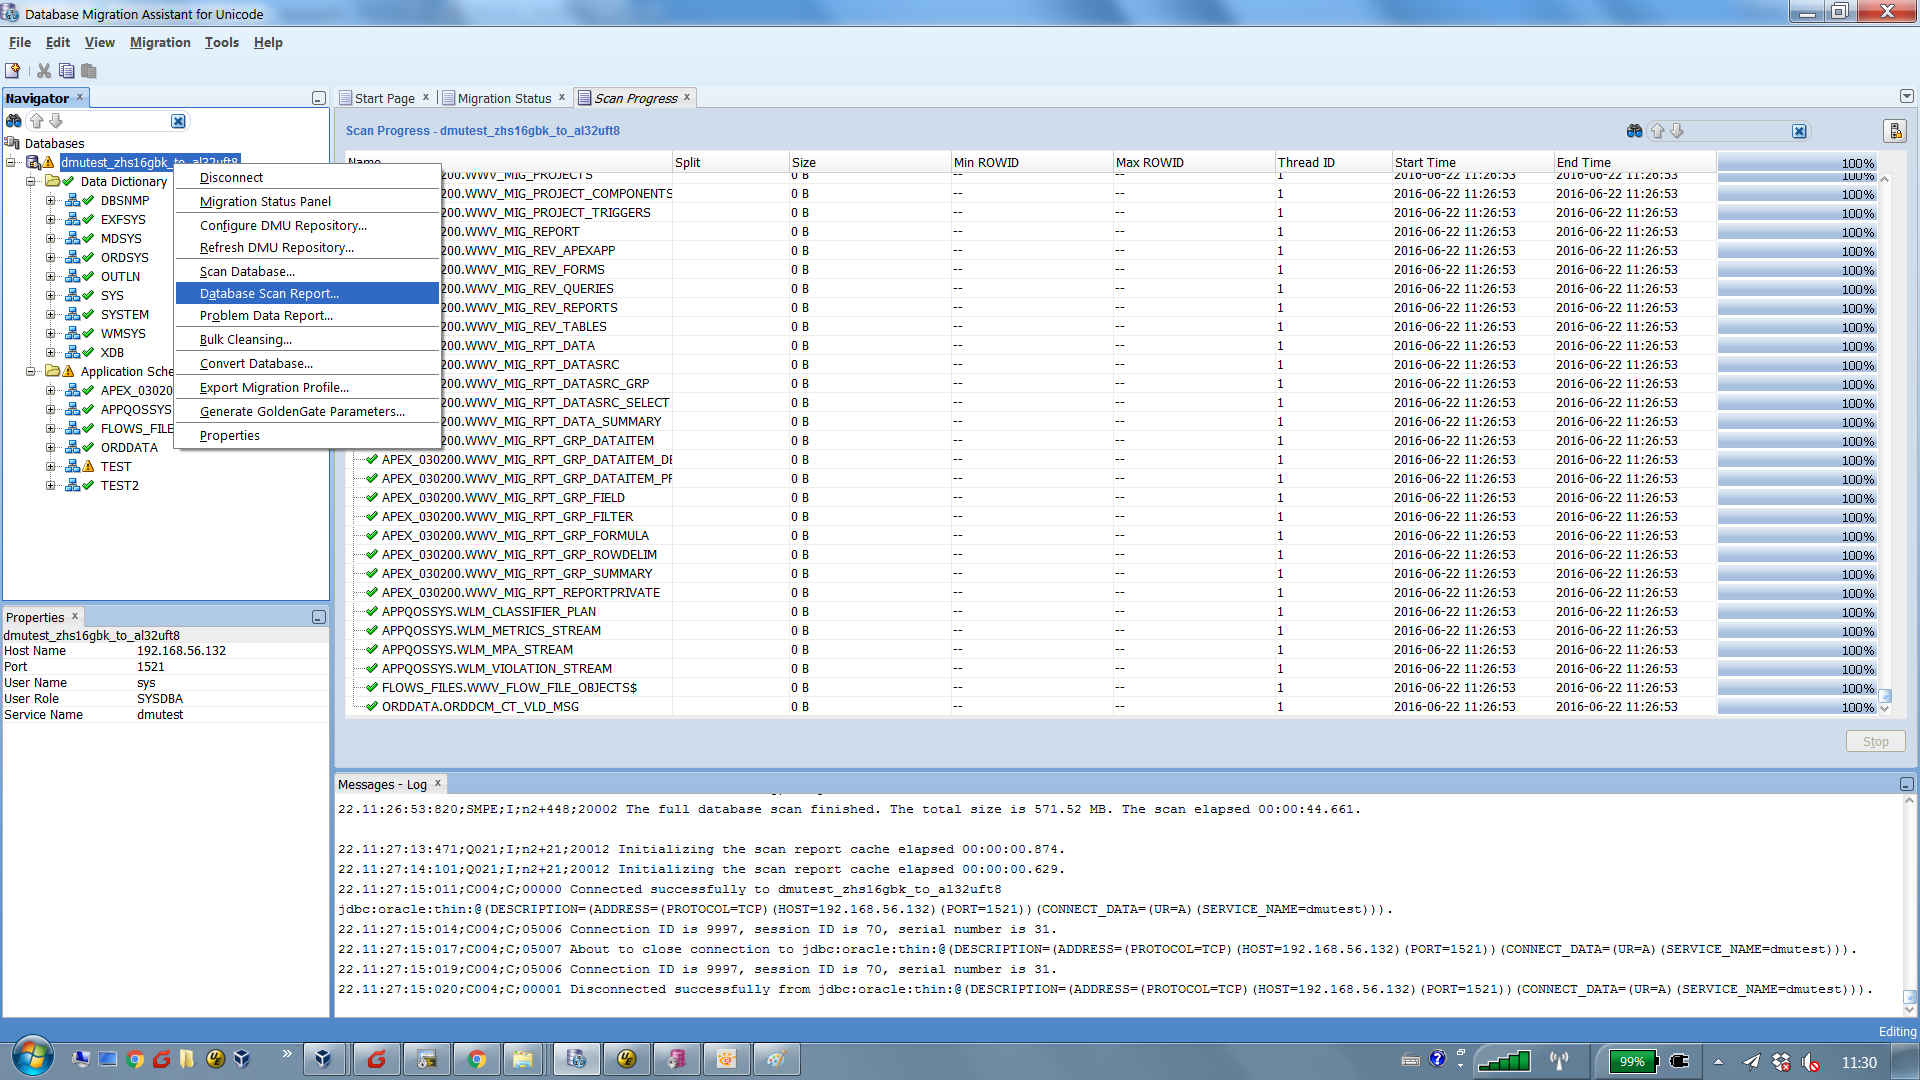Expand the EXFSYS schema node
1920x1080 pixels.
(x=50, y=220)
